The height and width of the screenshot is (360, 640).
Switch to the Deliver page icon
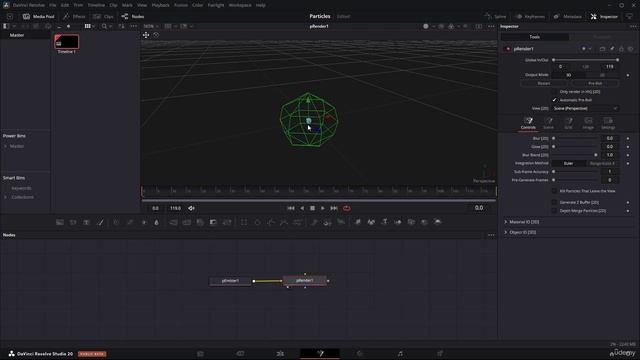click(440, 353)
